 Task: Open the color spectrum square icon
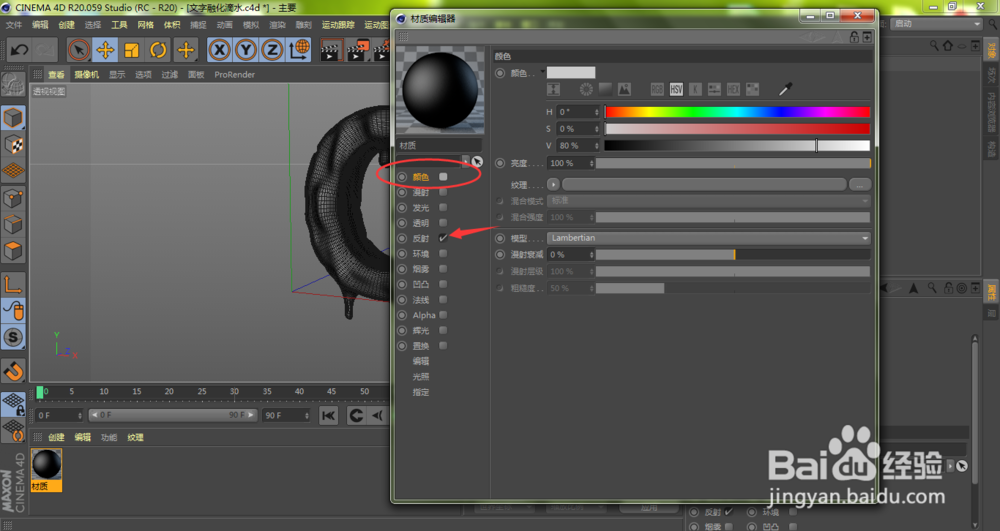(605, 89)
